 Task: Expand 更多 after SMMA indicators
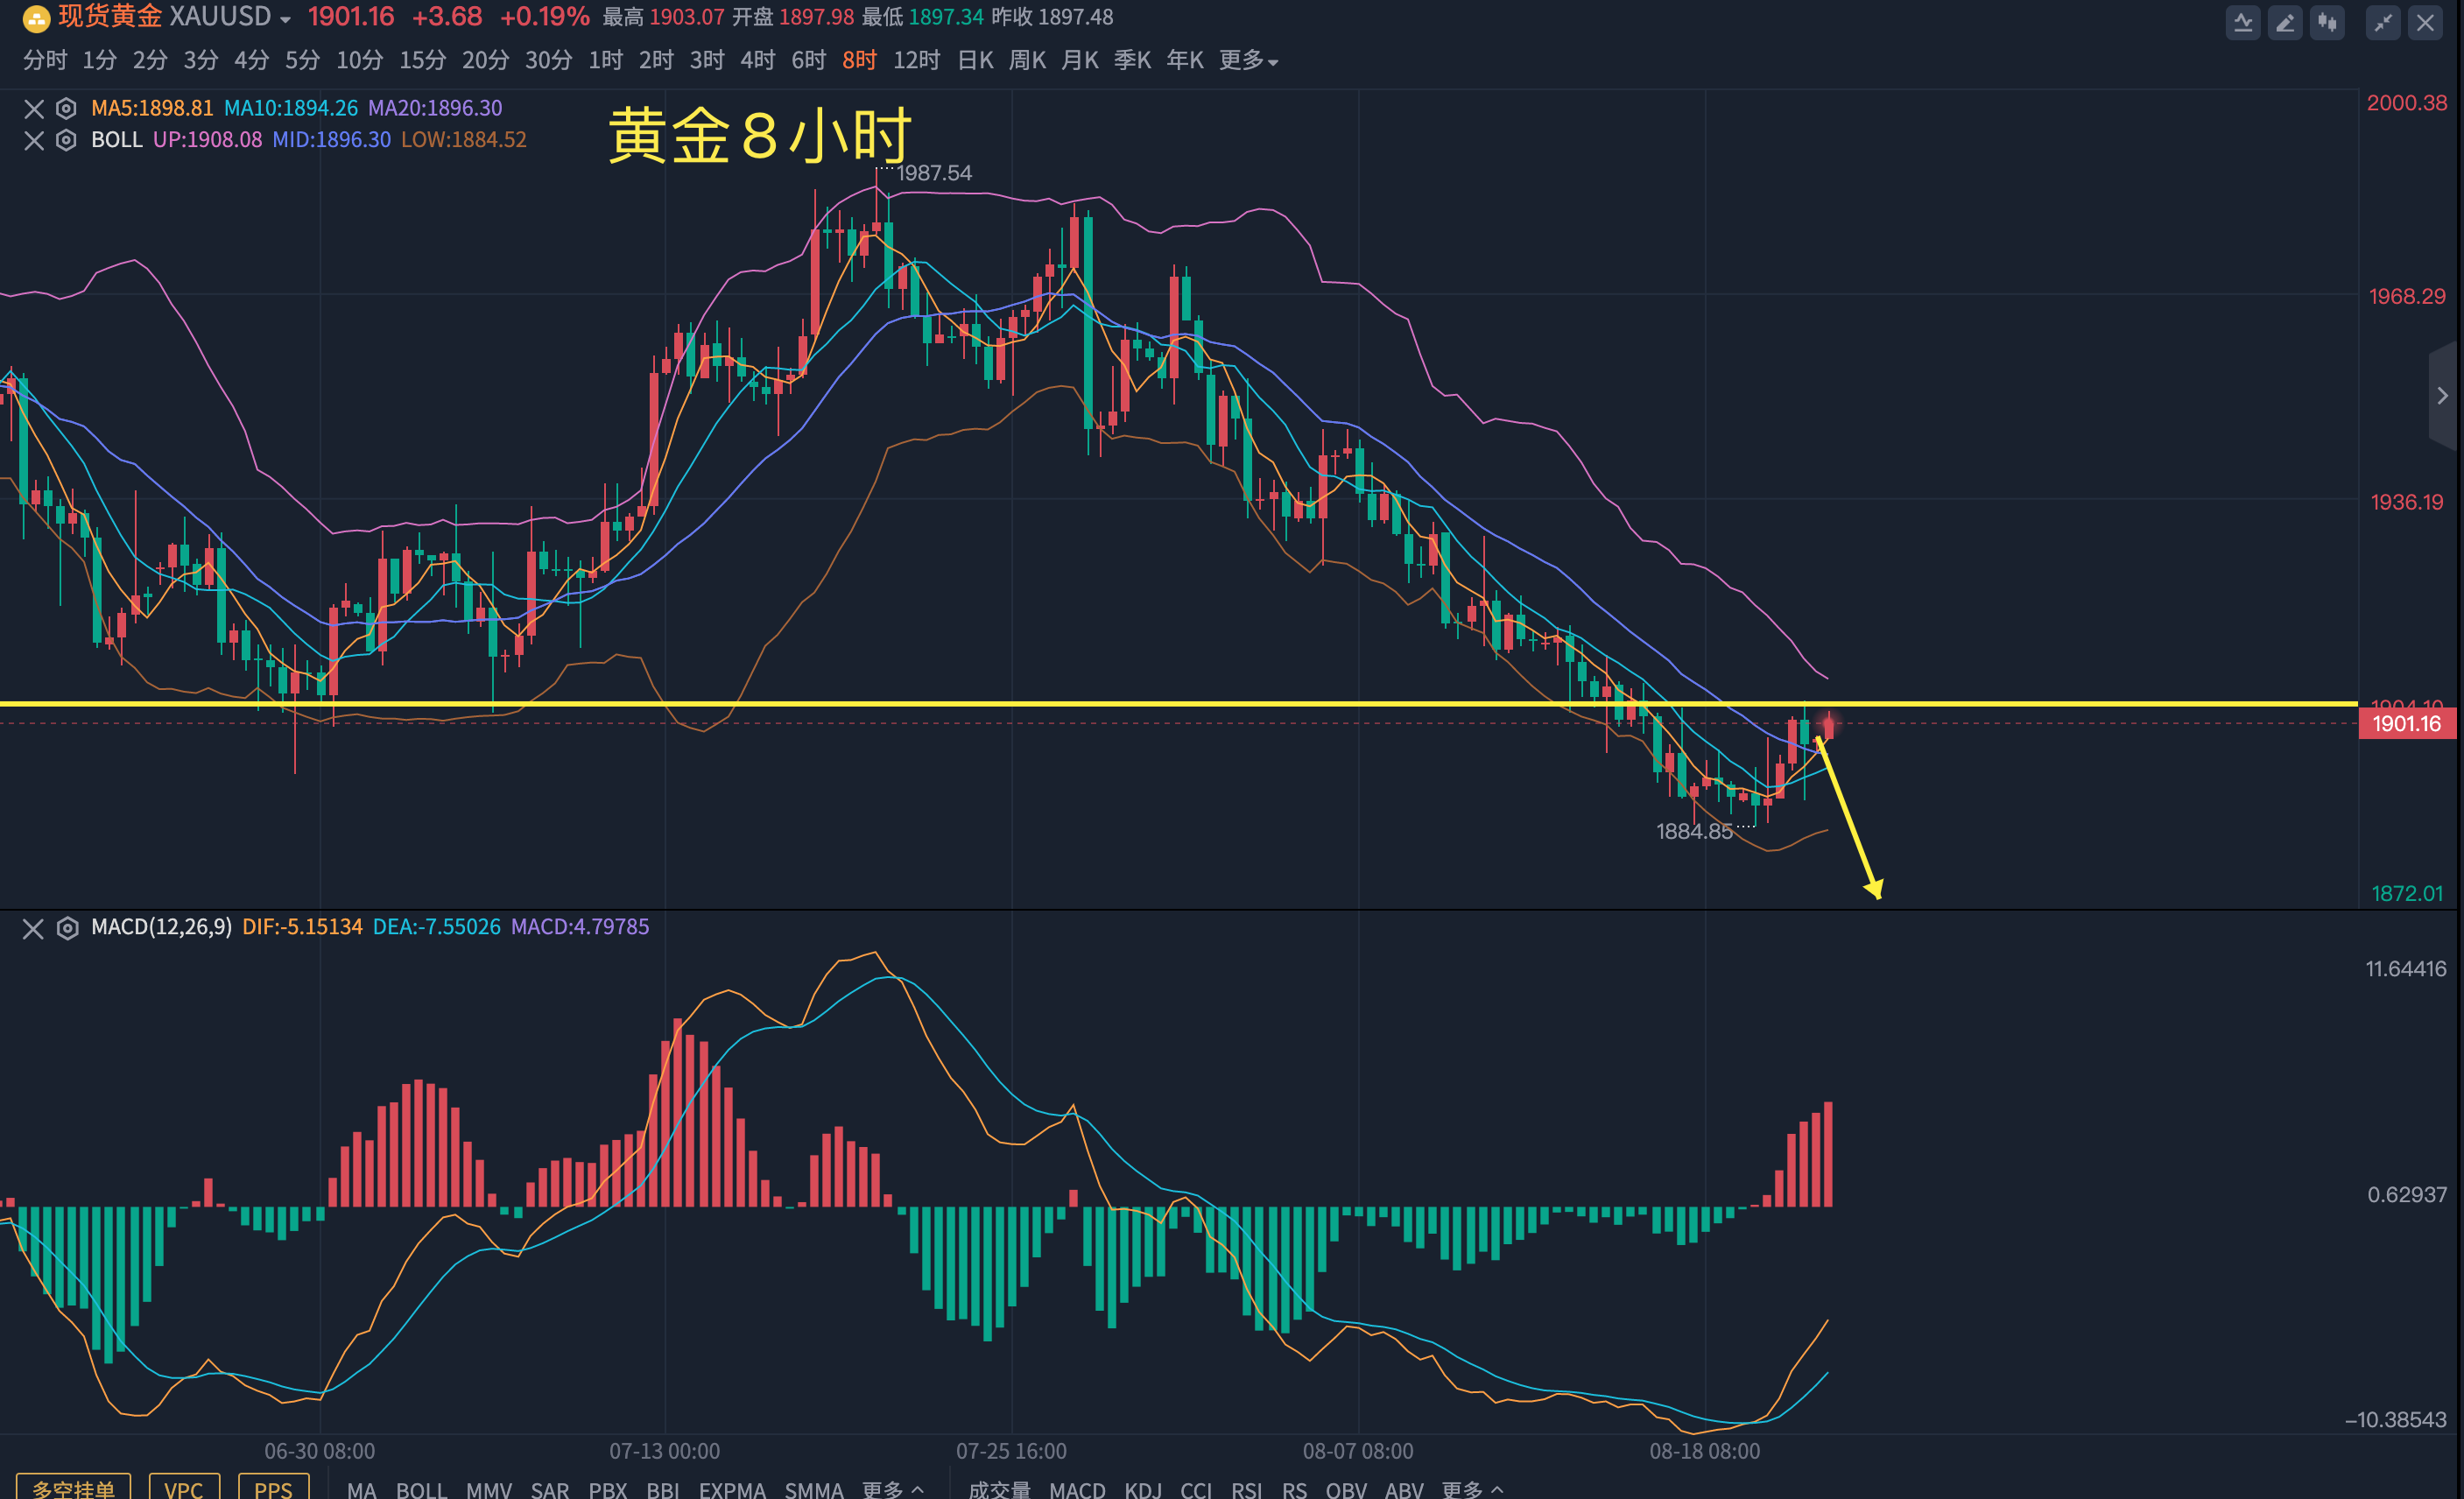point(892,1489)
